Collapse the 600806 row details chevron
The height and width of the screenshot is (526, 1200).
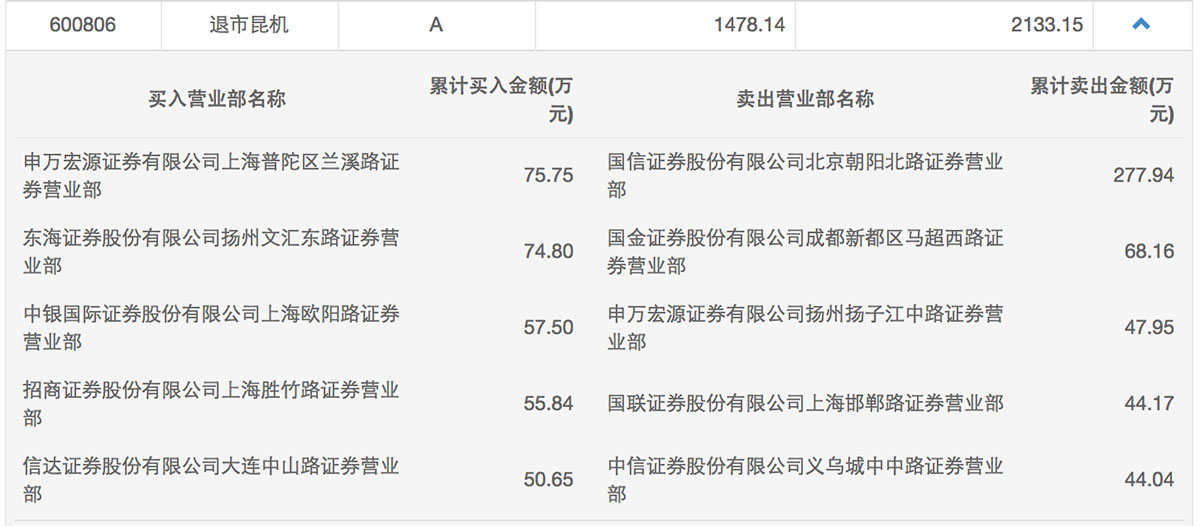coord(1141,25)
